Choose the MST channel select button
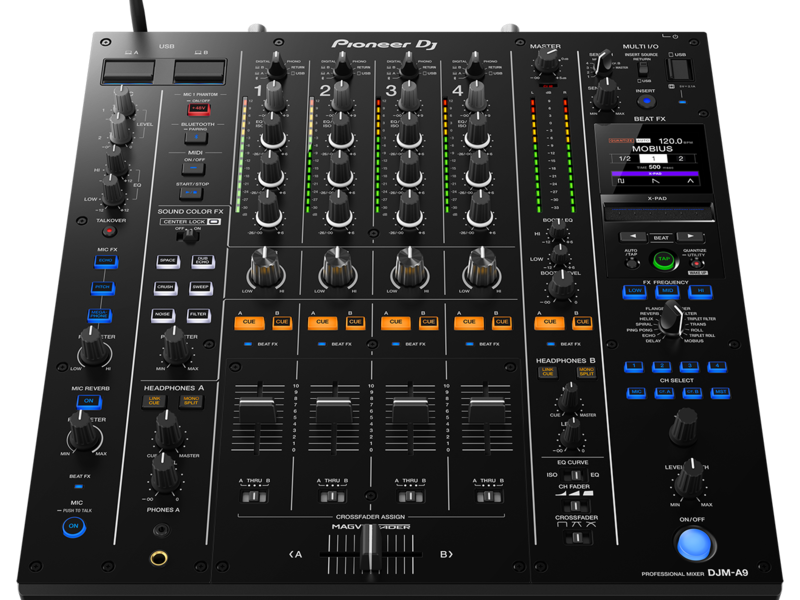Image resolution: width=800 pixels, height=600 pixels. [x=720, y=392]
